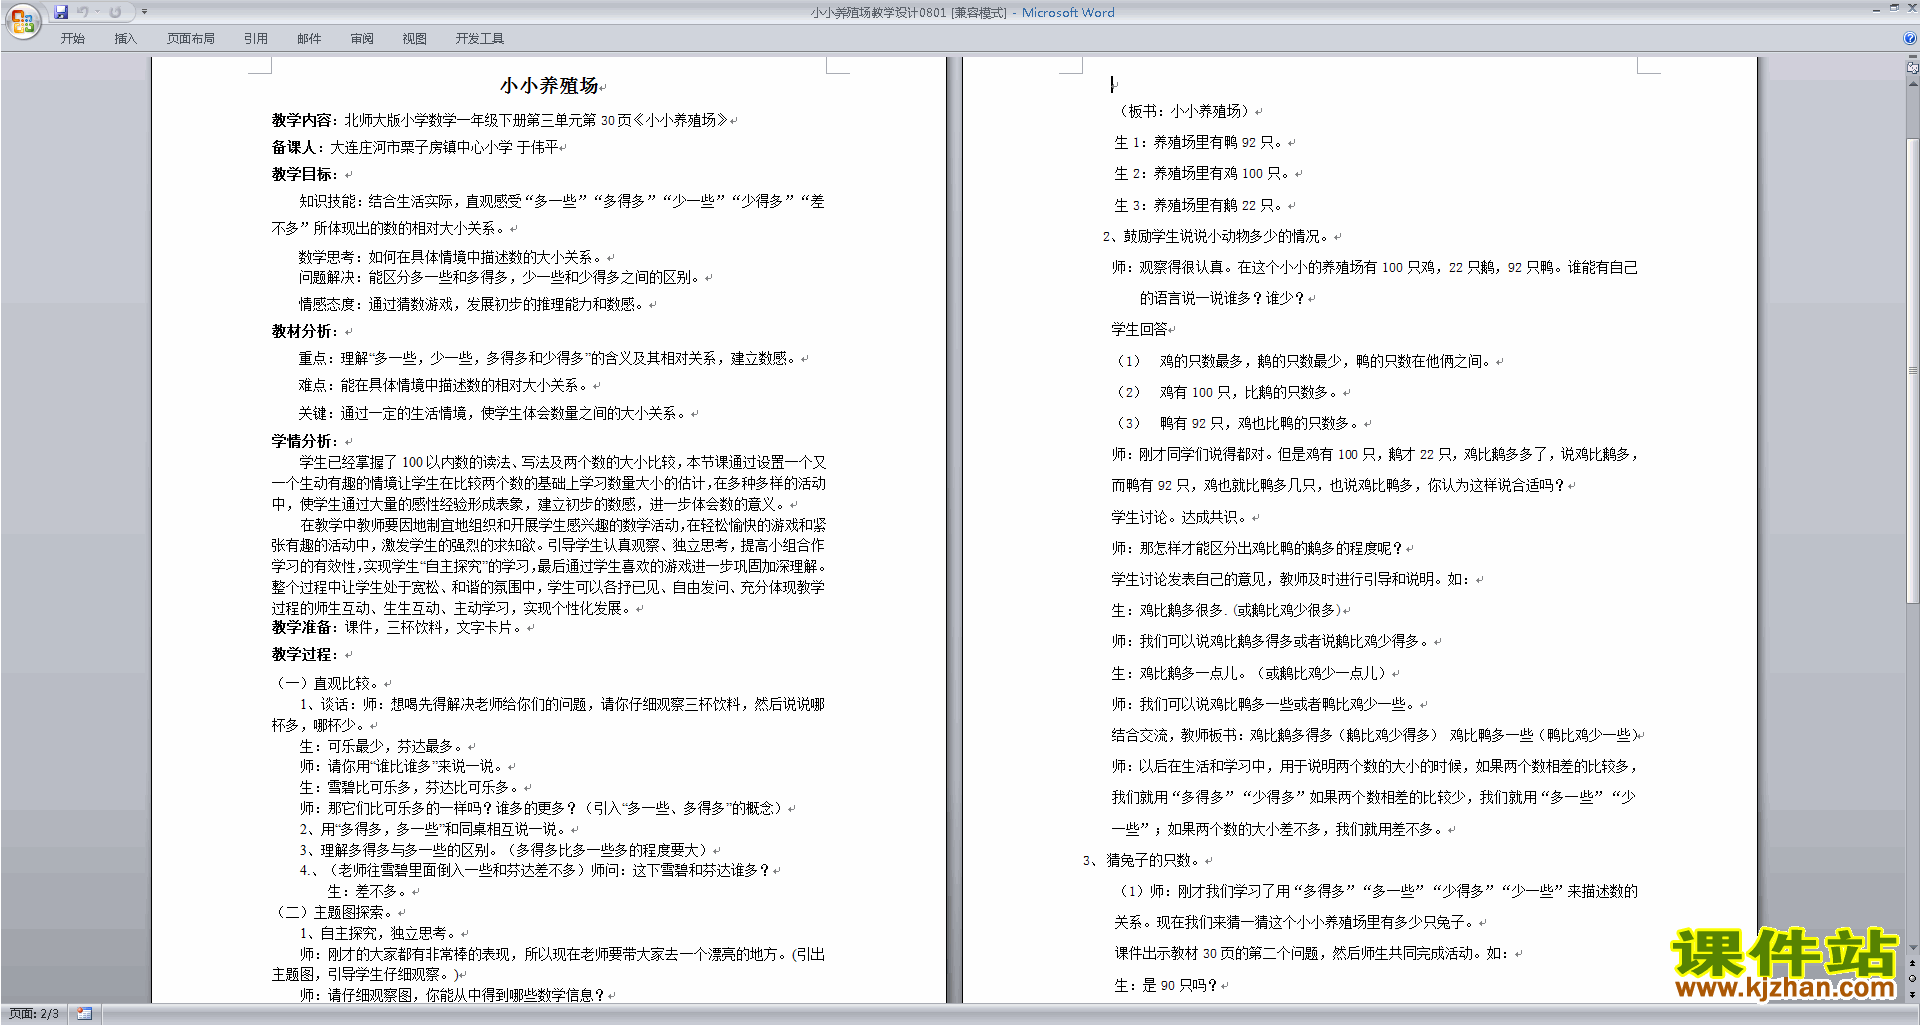Click the line 3、猜兔子的只数
The width and height of the screenshot is (1920, 1025).
click(1142, 860)
